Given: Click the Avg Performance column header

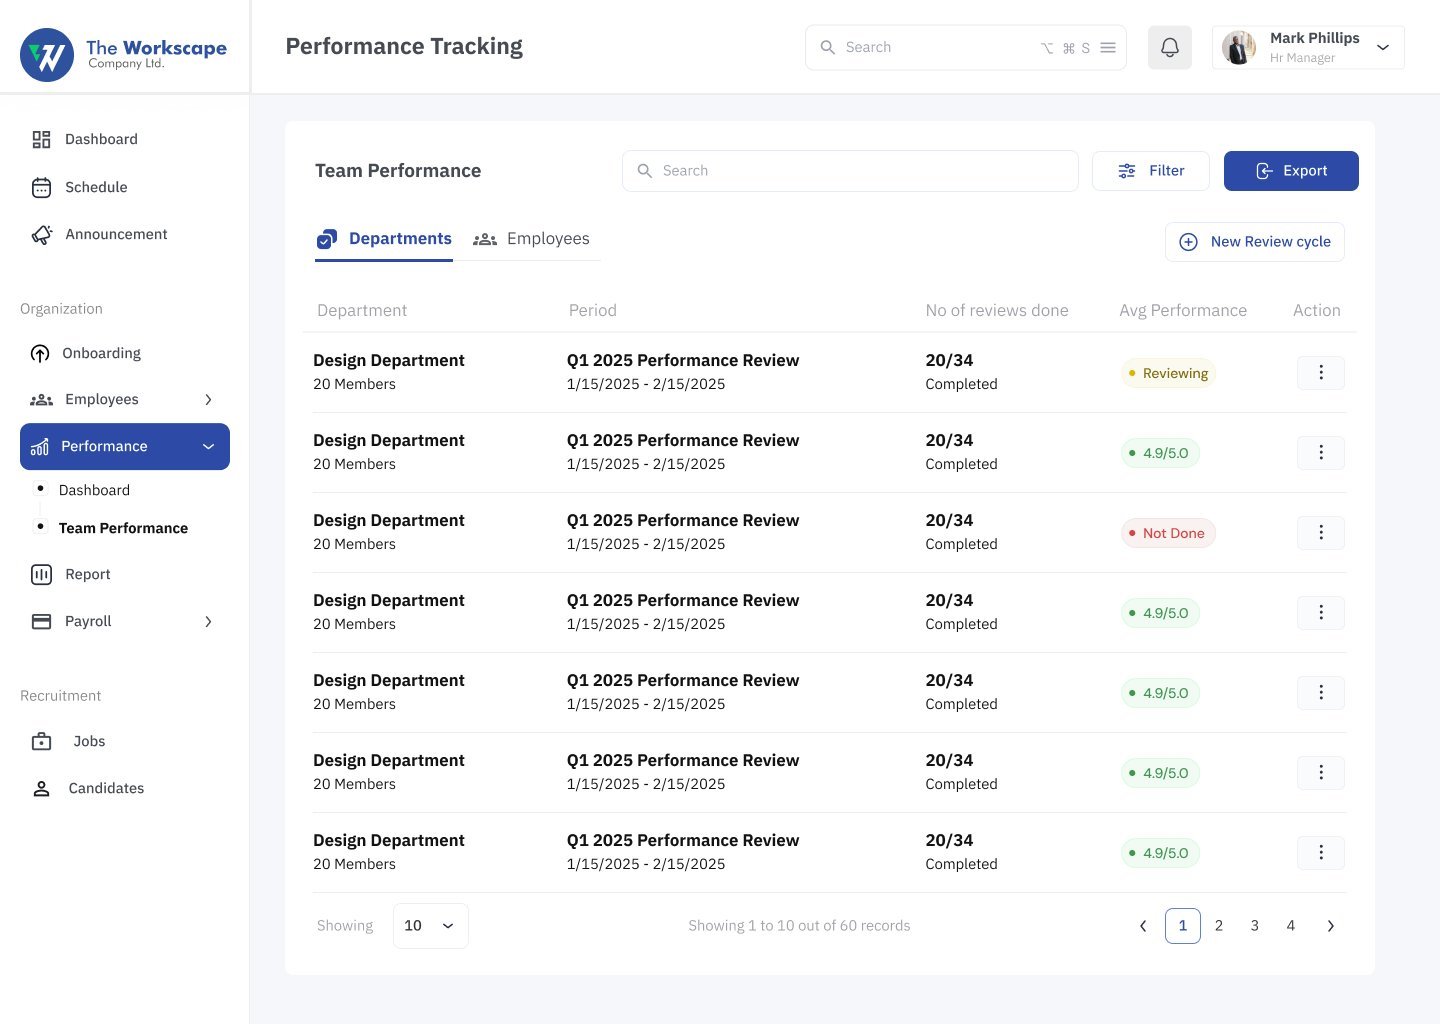Looking at the screenshot, I should coord(1183,310).
